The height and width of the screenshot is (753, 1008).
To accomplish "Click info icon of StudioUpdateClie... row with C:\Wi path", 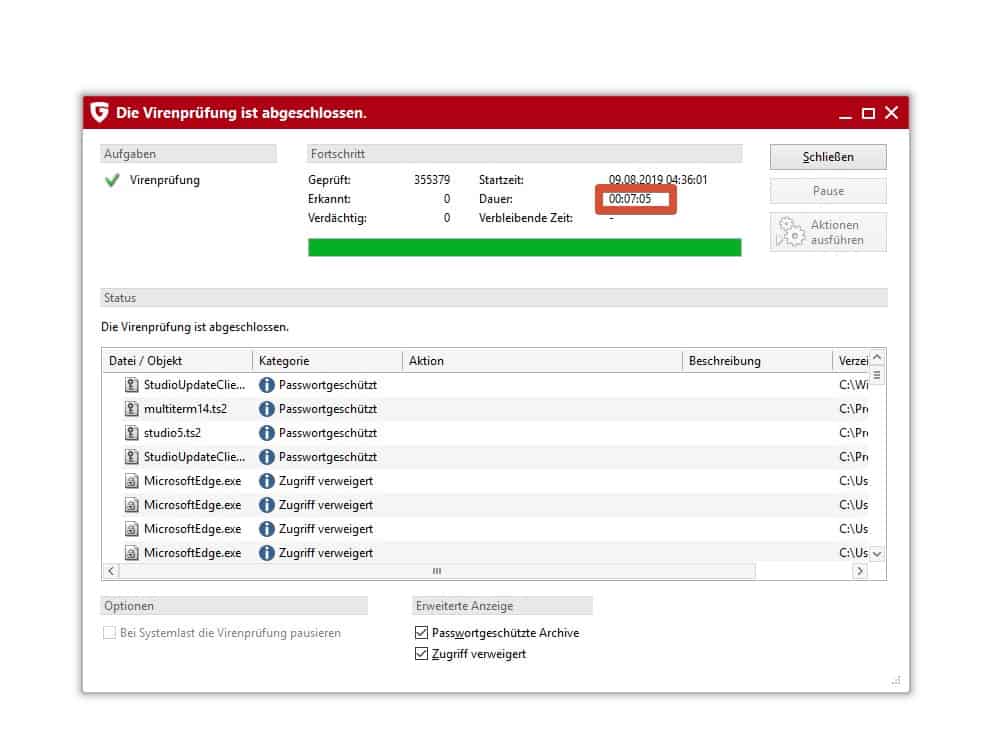I will [267, 385].
